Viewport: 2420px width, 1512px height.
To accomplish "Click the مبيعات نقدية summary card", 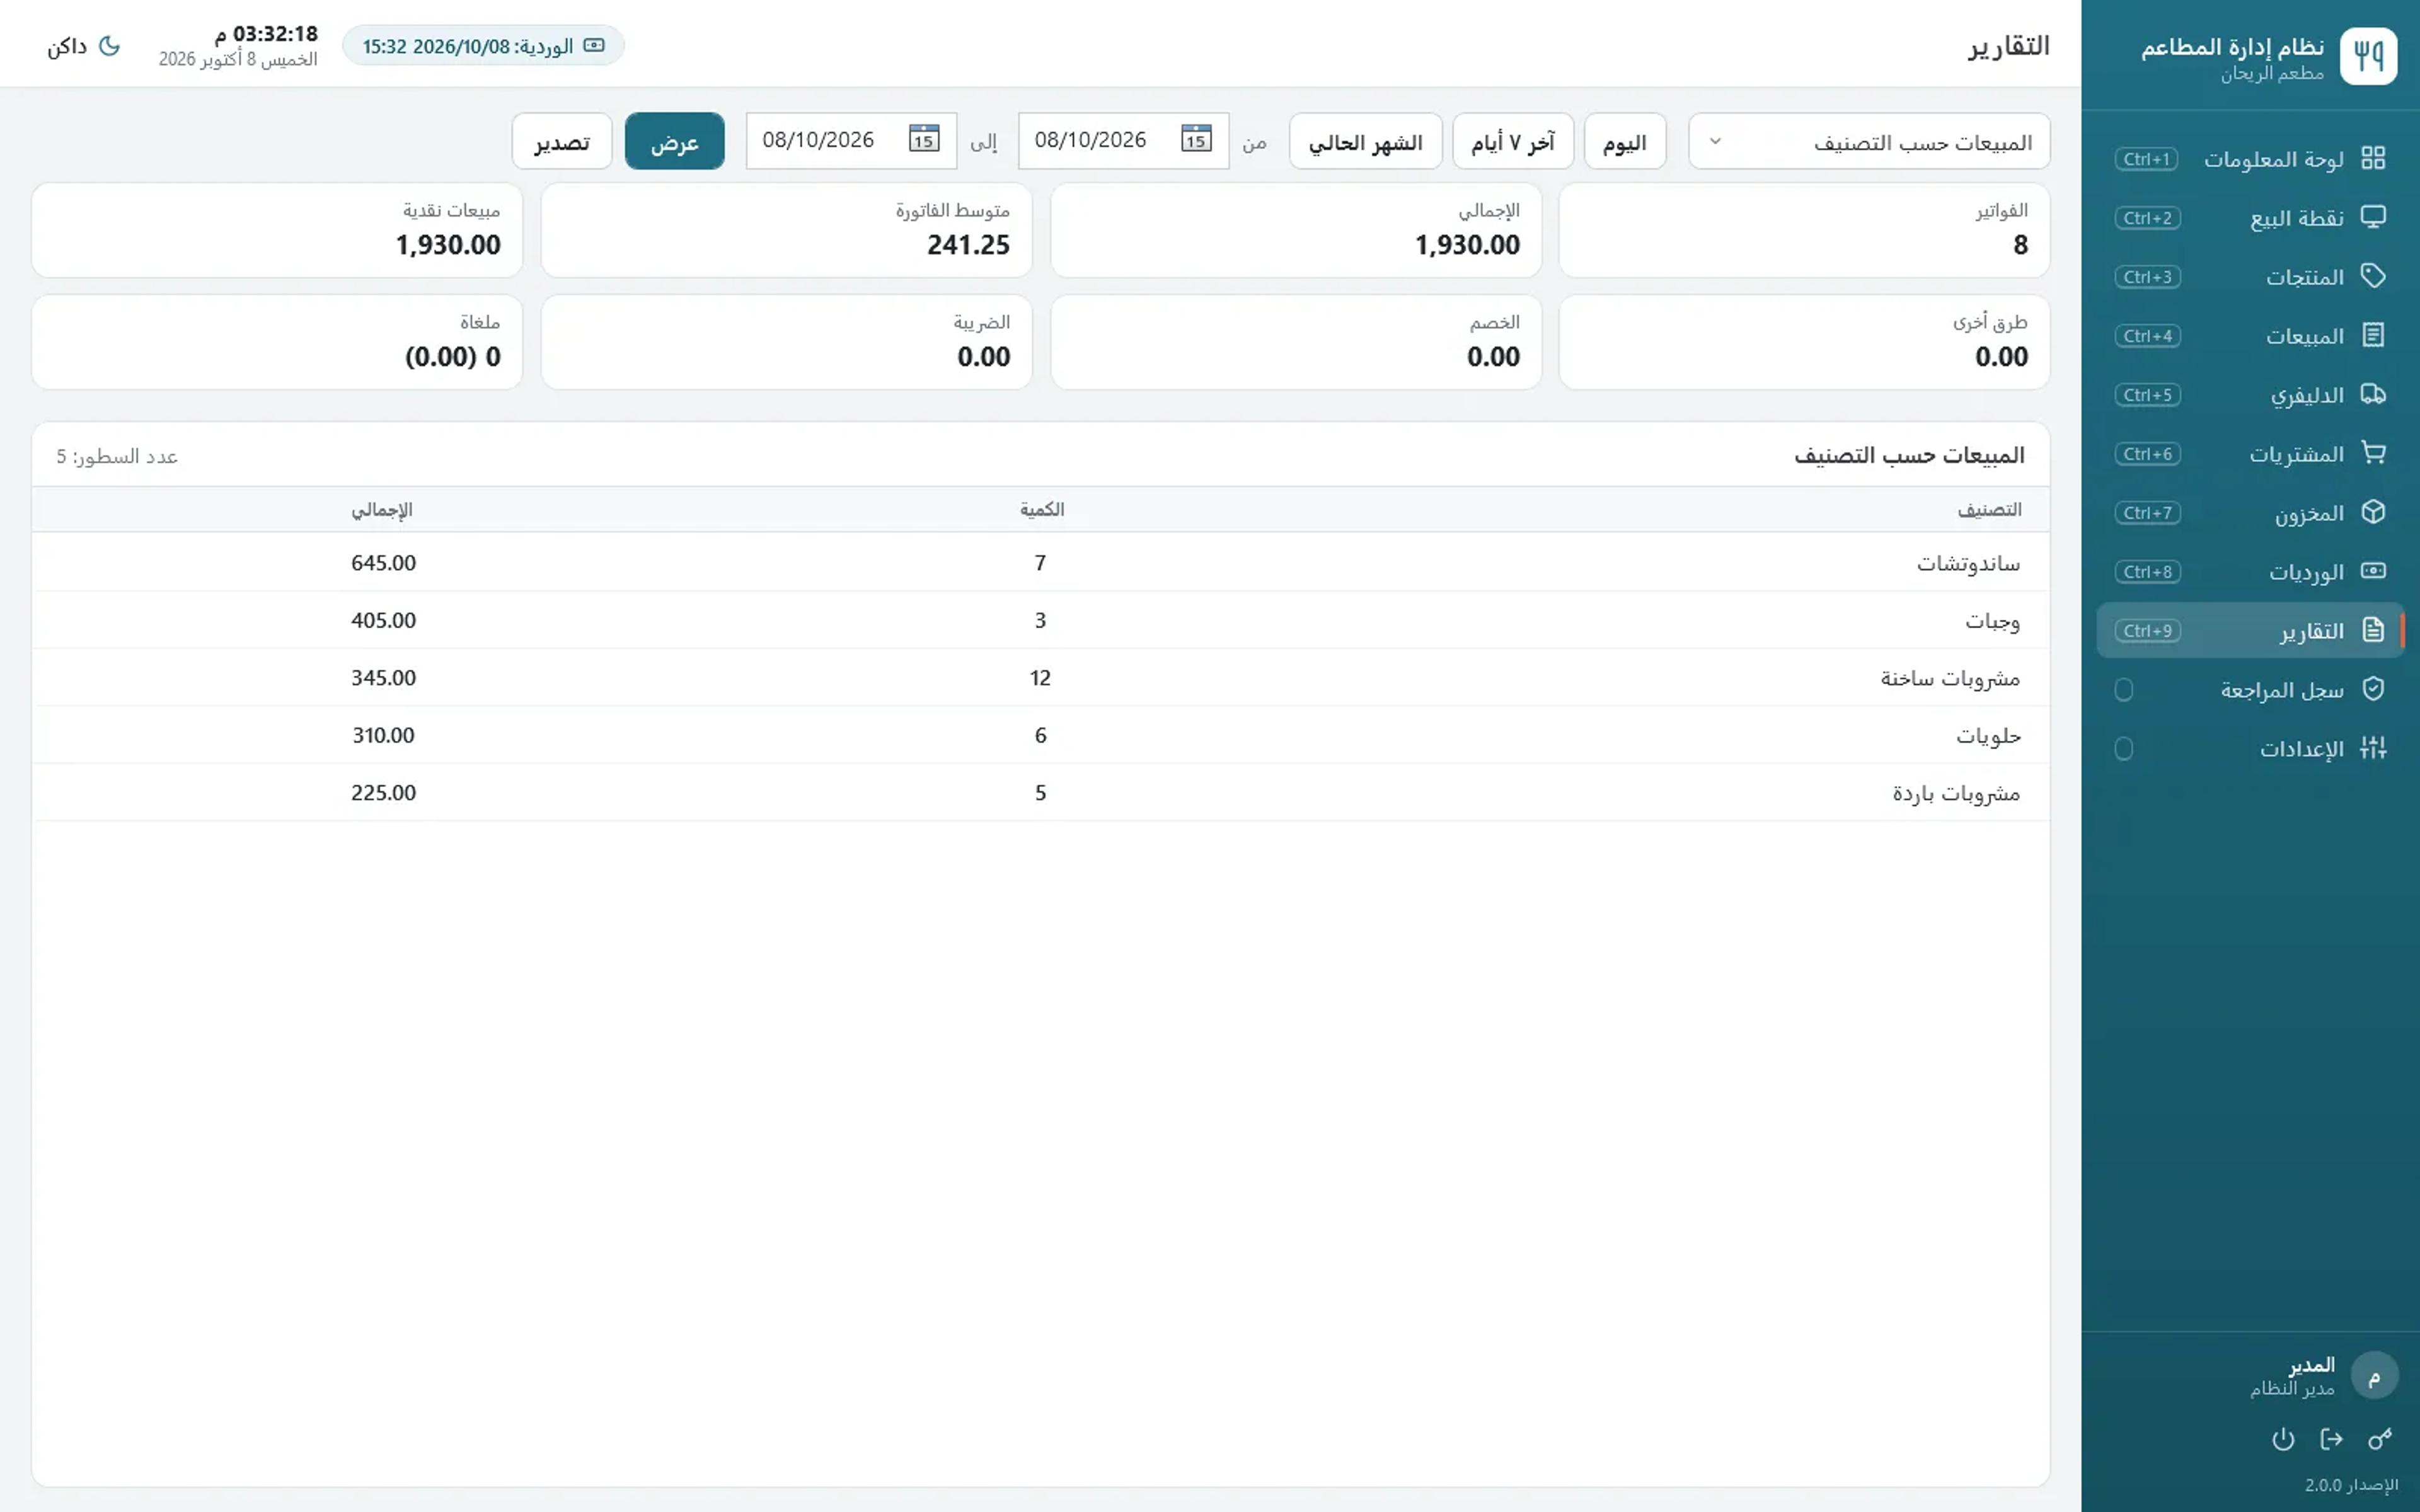I will click(x=277, y=230).
